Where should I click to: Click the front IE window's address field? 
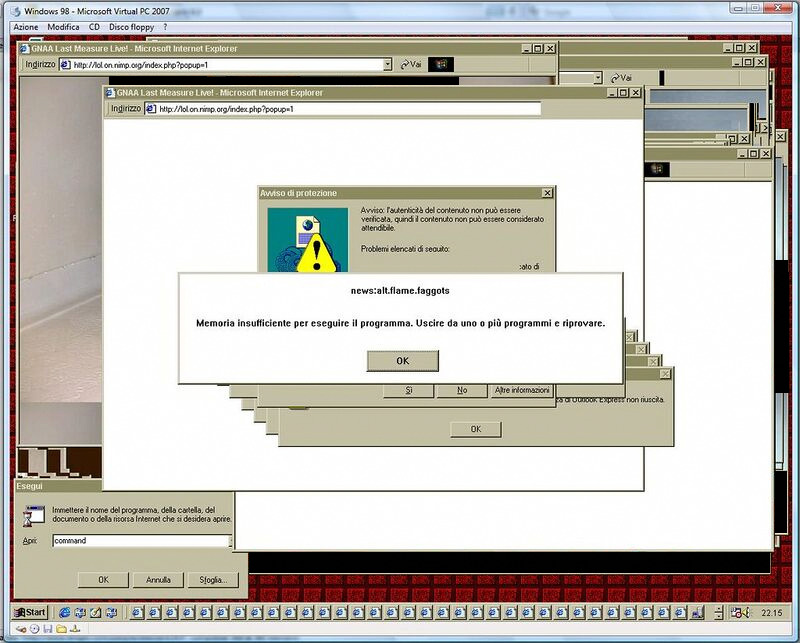342,109
